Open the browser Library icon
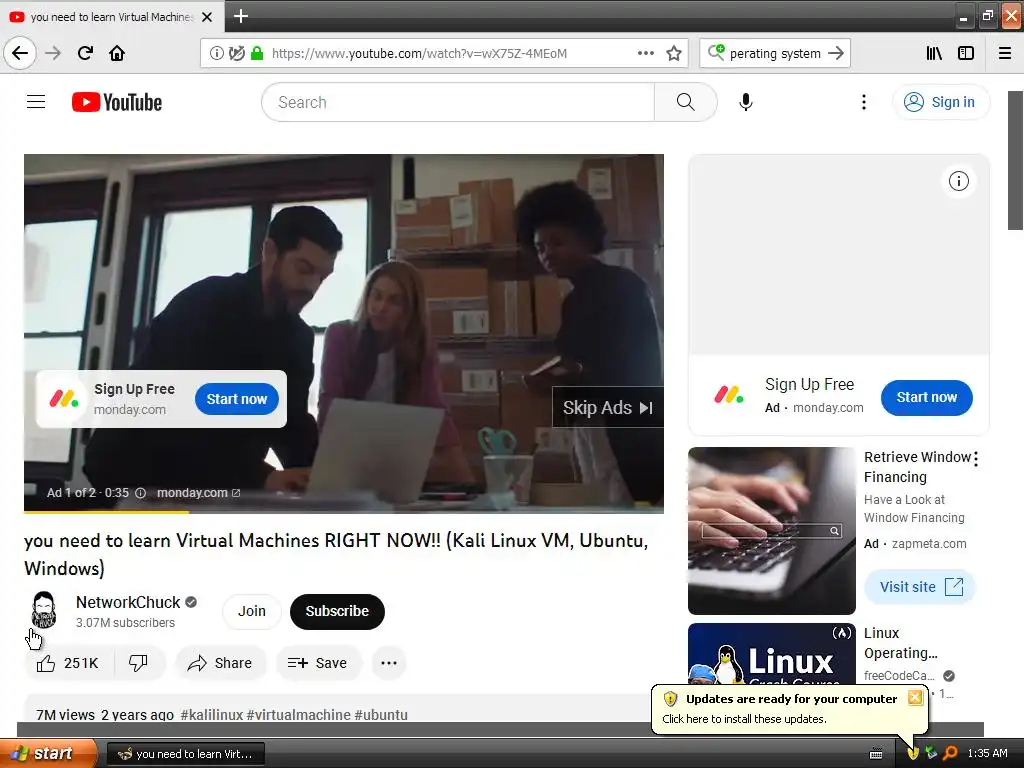 [934, 53]
